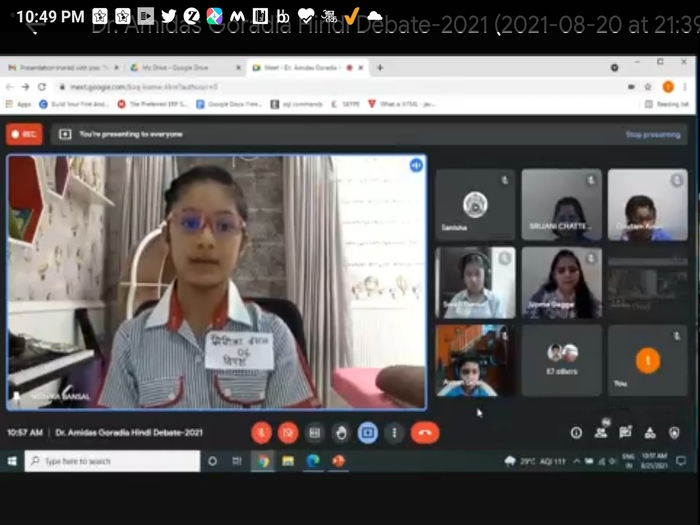This screenshot has height=525, width=700.
Task: Select the main speaker video tile
Action: click(217, 282)
